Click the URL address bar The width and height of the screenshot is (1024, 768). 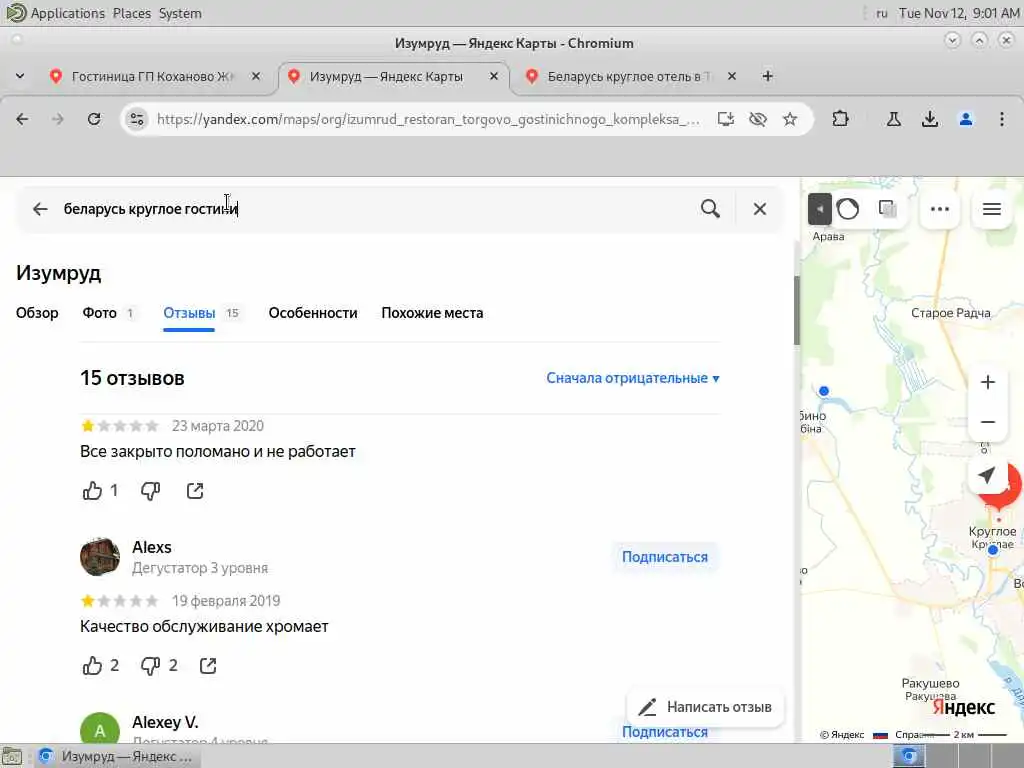click(428, 119)
